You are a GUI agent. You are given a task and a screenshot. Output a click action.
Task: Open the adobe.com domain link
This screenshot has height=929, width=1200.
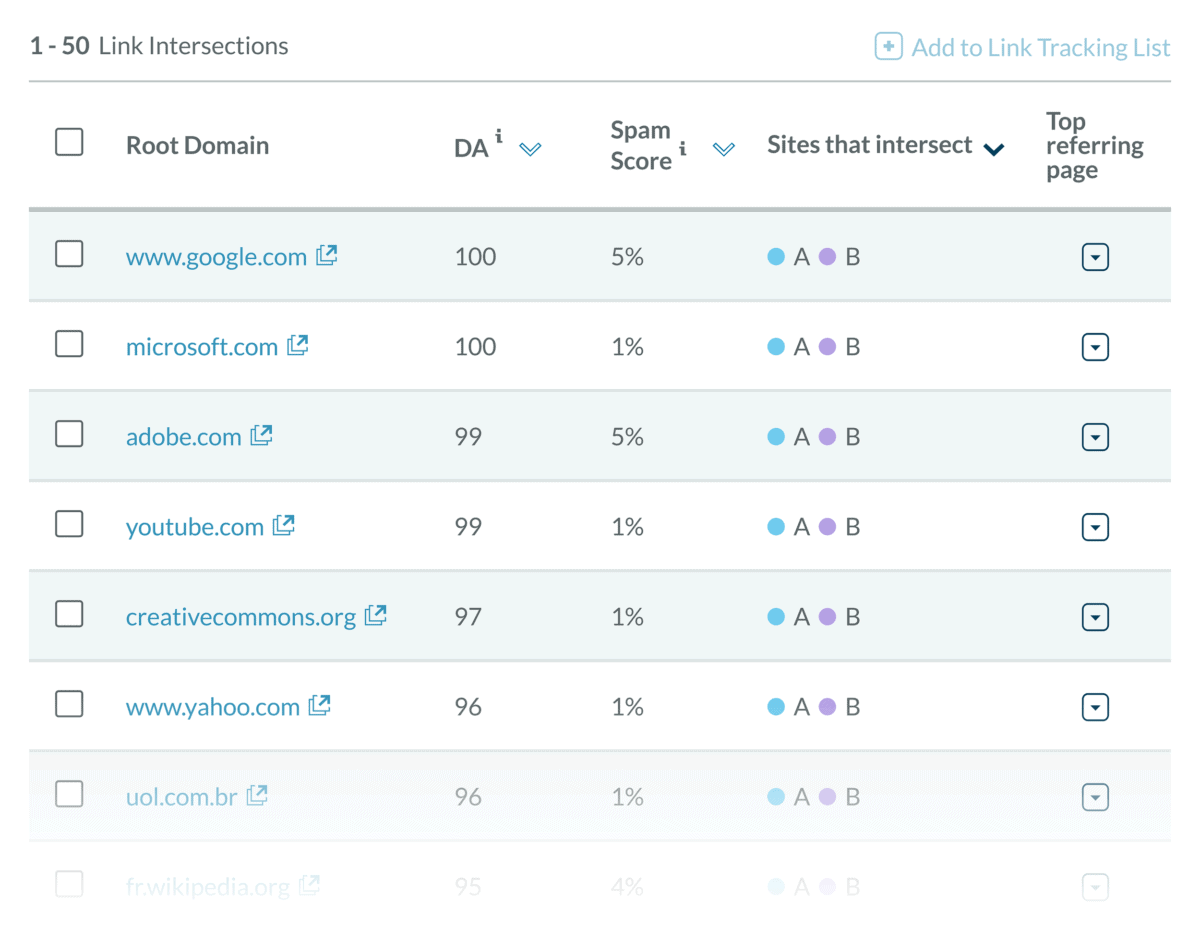(184, 437)
